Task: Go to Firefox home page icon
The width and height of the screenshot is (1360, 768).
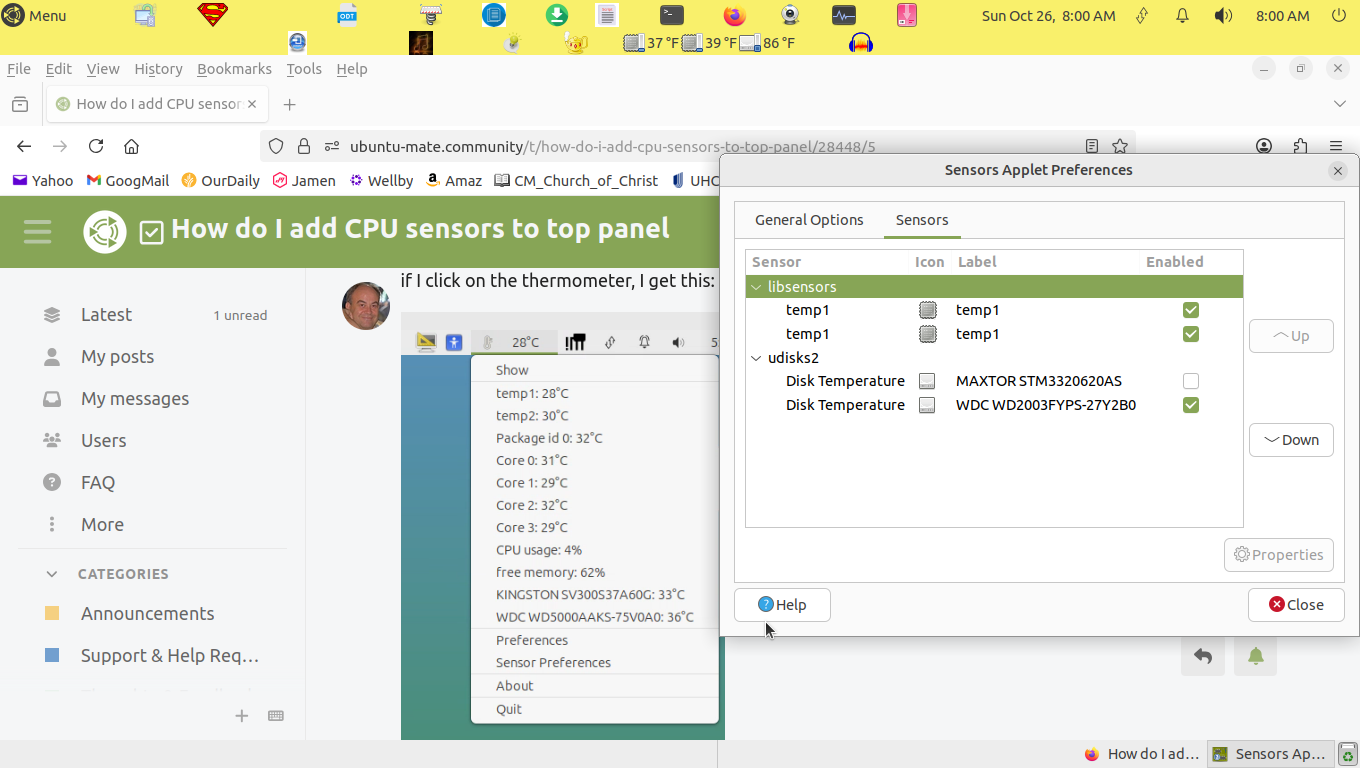Action: (x=131, y=146)
